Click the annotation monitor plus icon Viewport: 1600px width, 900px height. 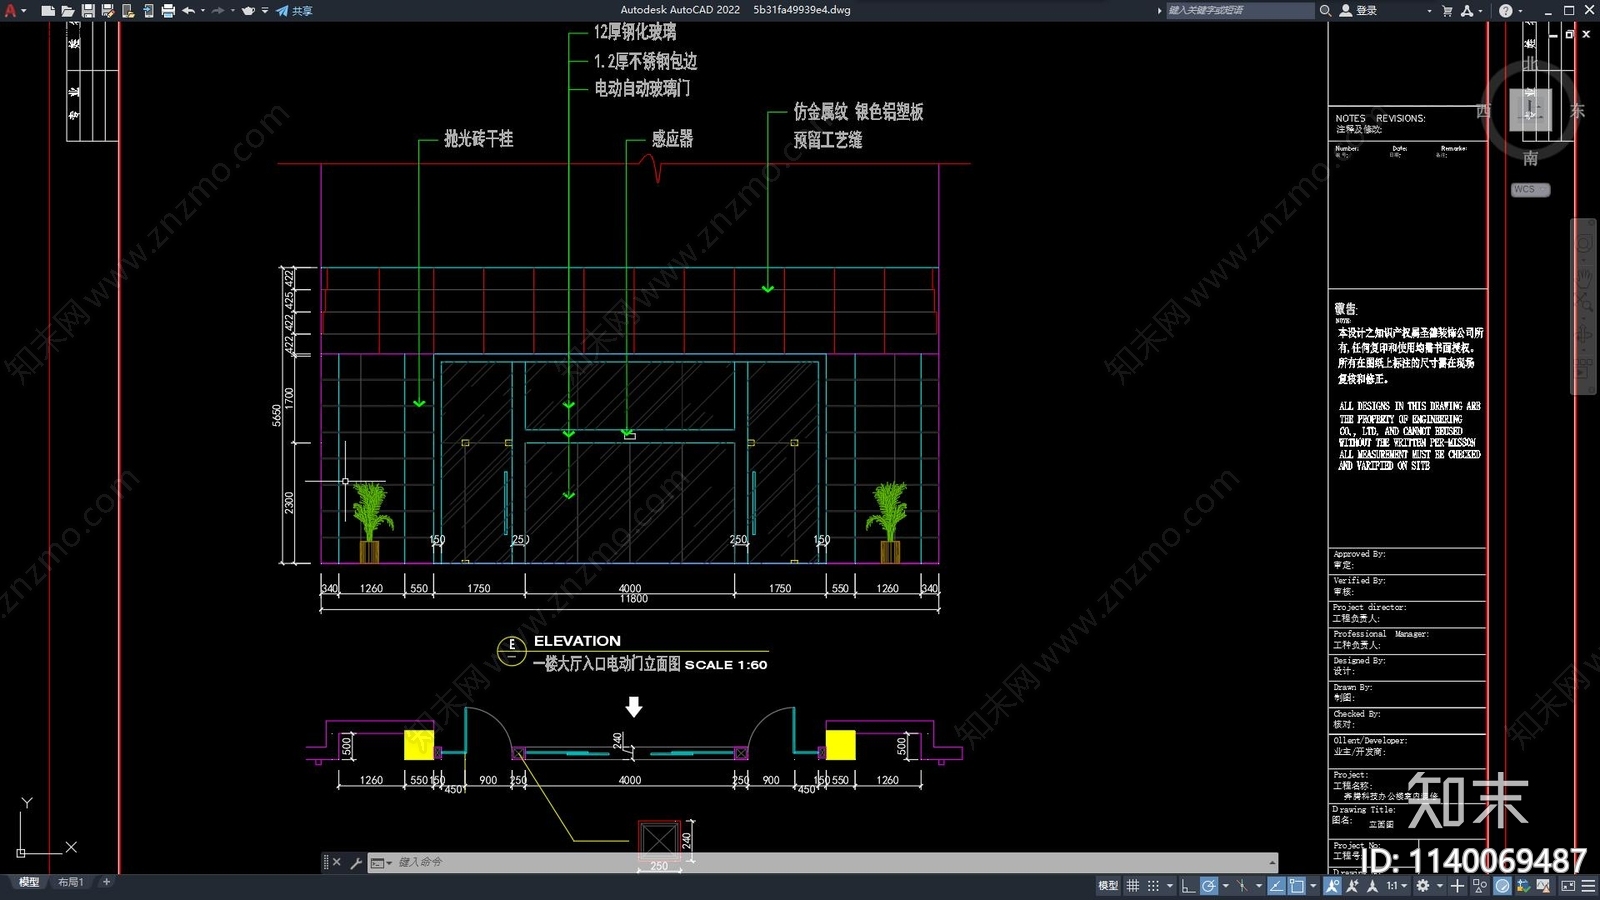coord(1457,886)
